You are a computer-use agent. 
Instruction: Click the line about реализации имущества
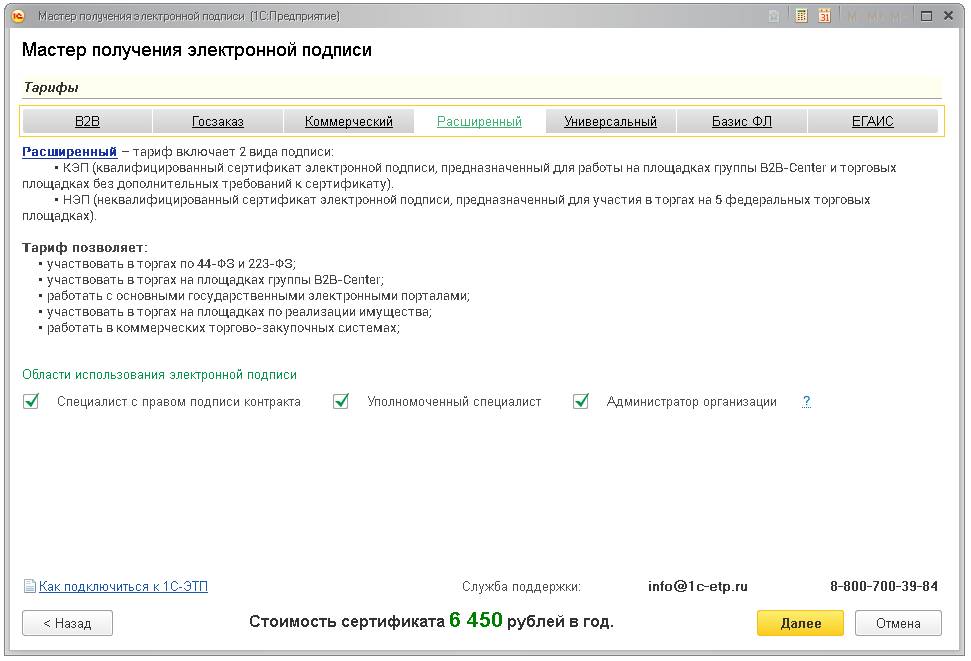click(x=239, y=312)
